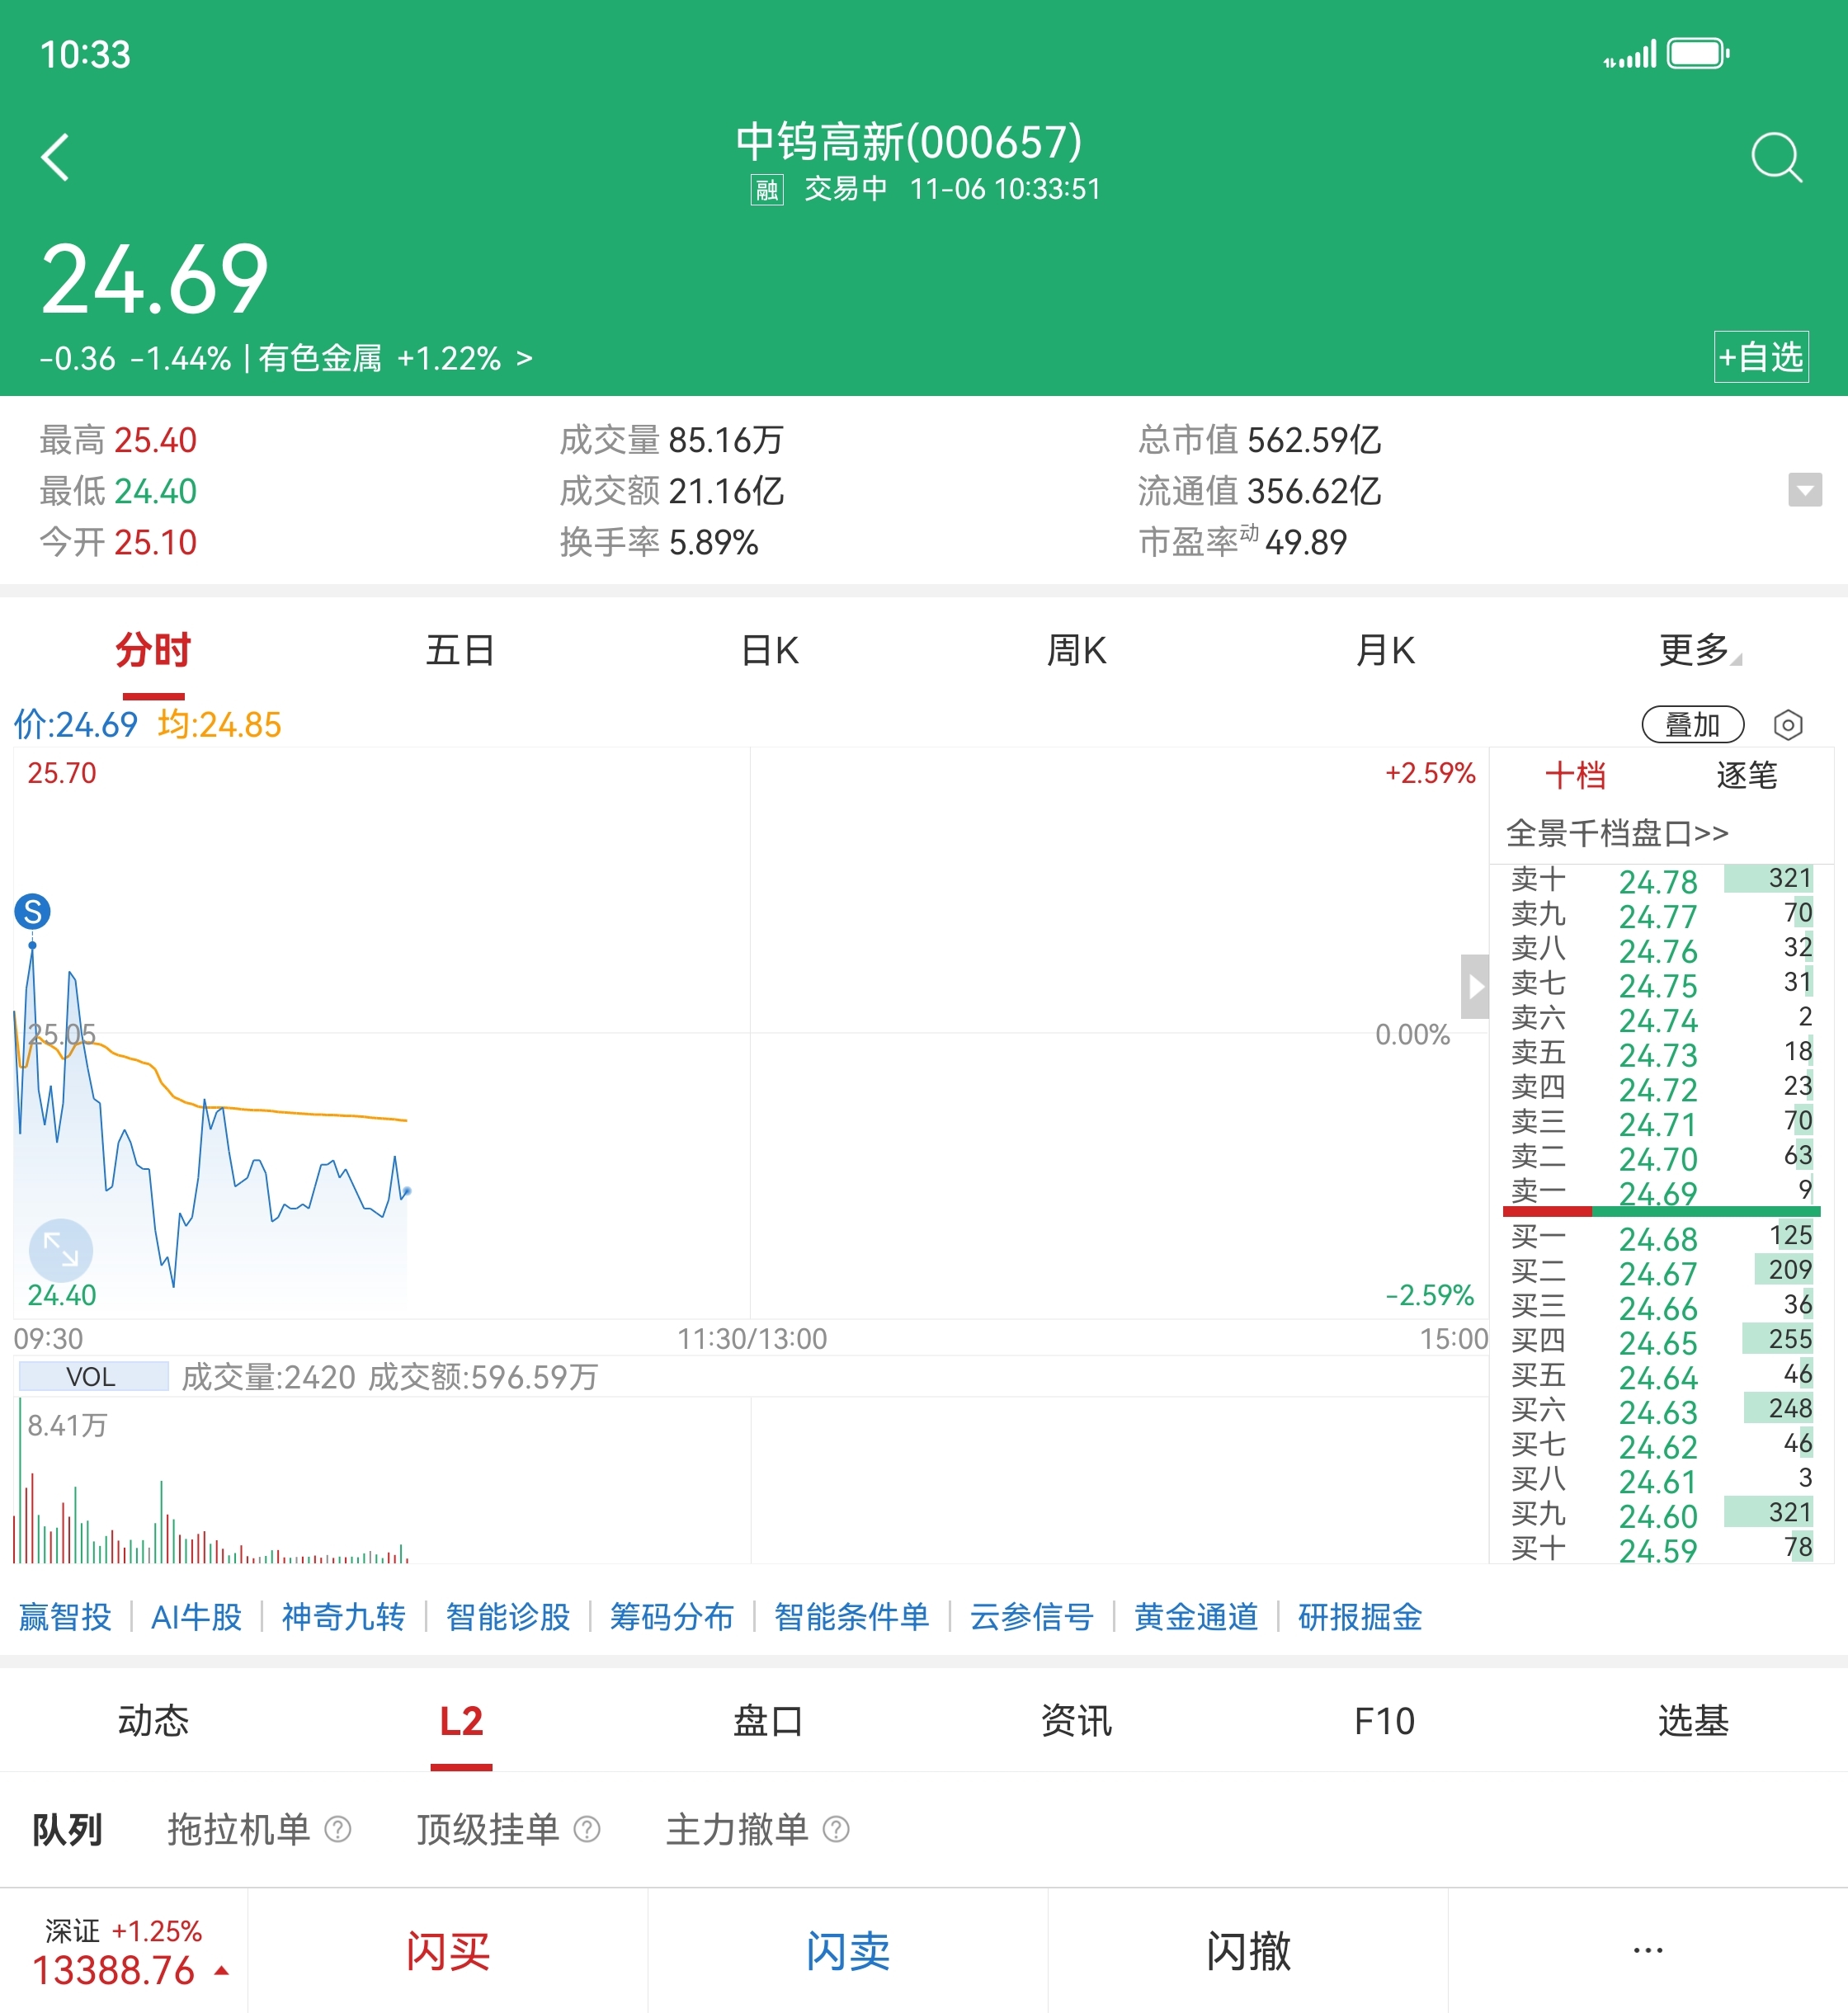Viewport: 1848px width, 2013px height.
Task: Tap the fullscreen expand chart icon
Action: click(x=60, y=1250)
